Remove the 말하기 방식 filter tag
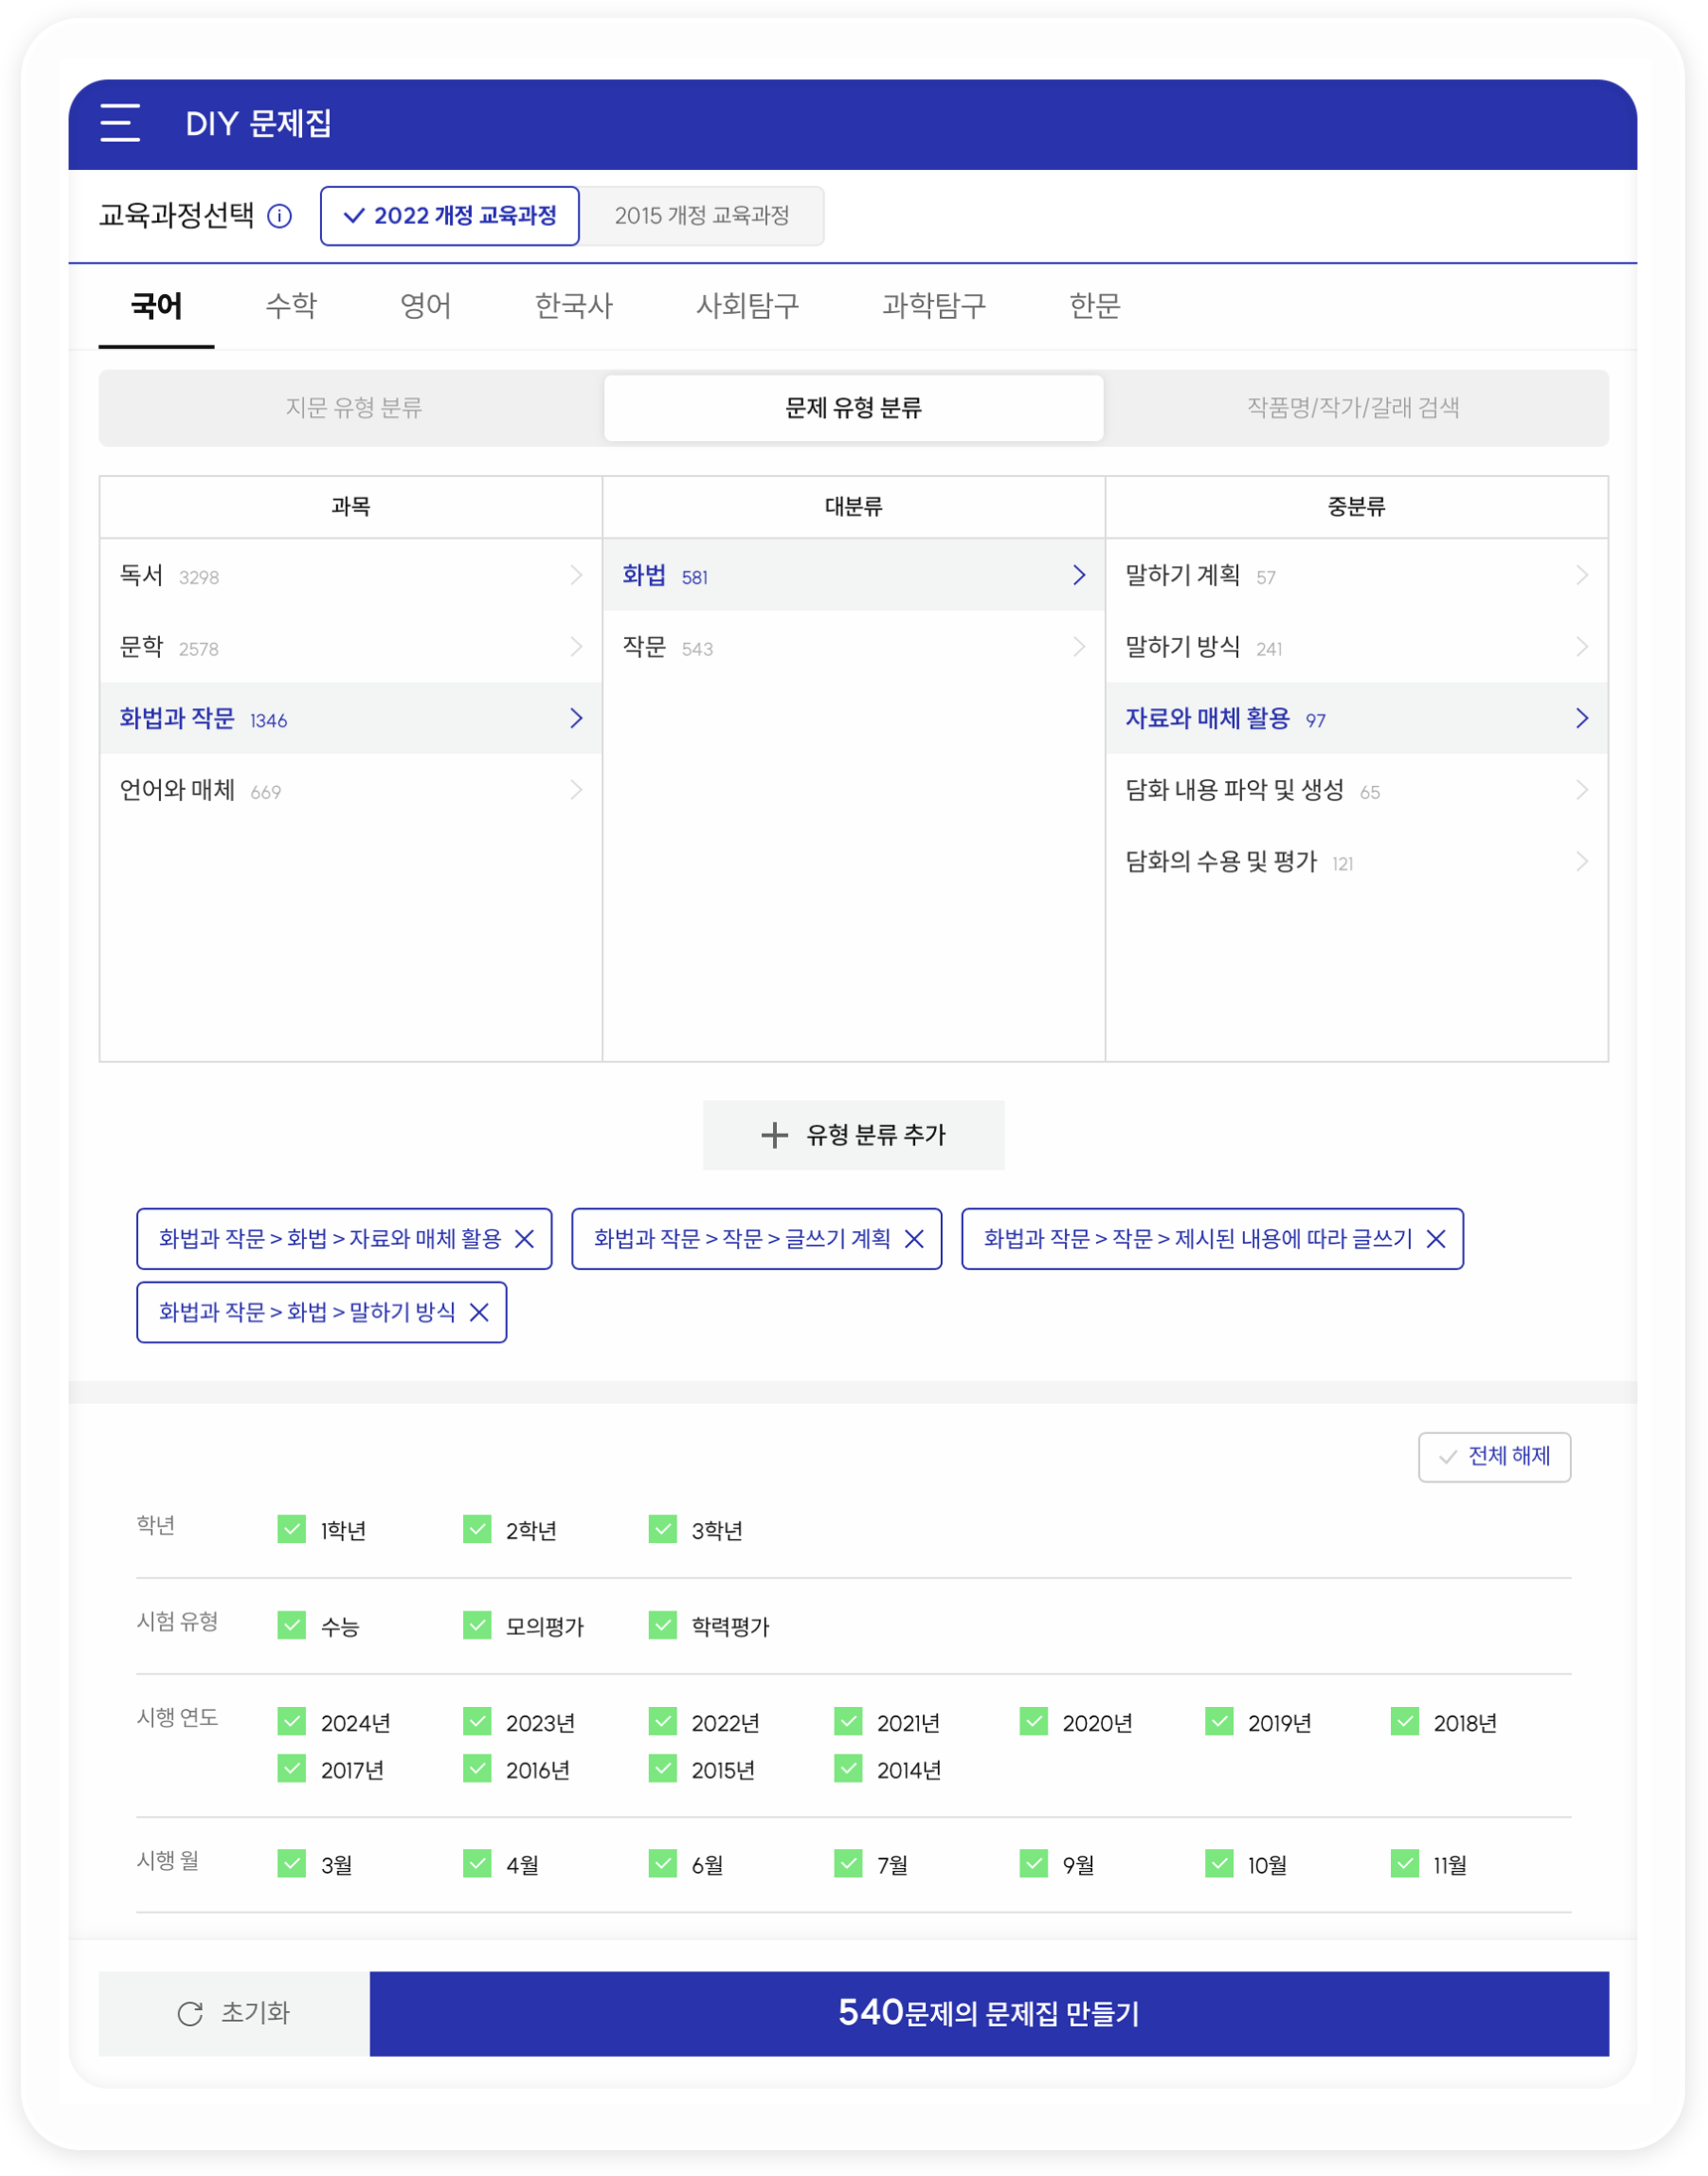This screenshot has height=2176, width=1708. pyautogui.click(x=479, y=1312)
